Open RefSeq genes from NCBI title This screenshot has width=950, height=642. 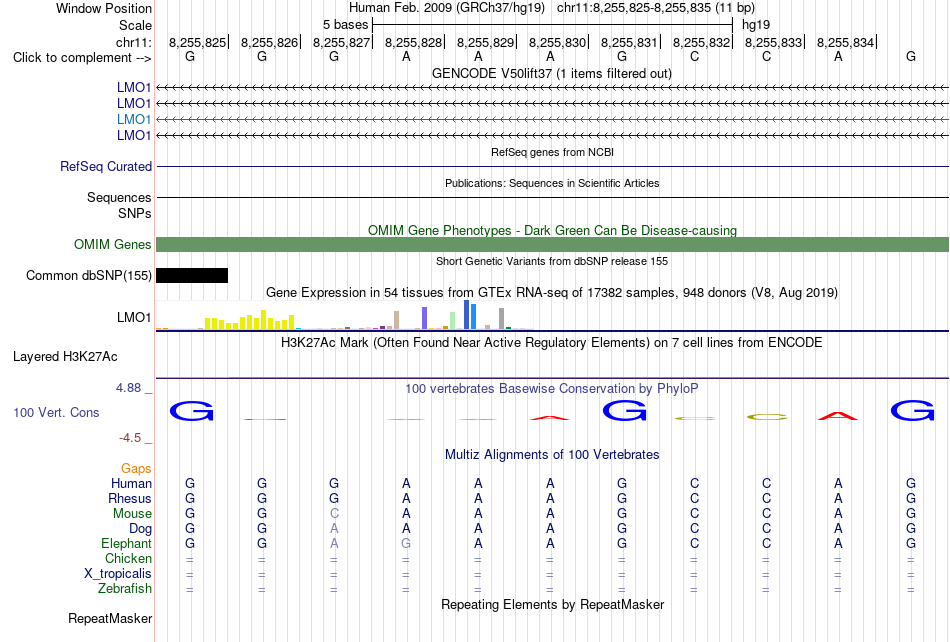(x=553, y=152)
